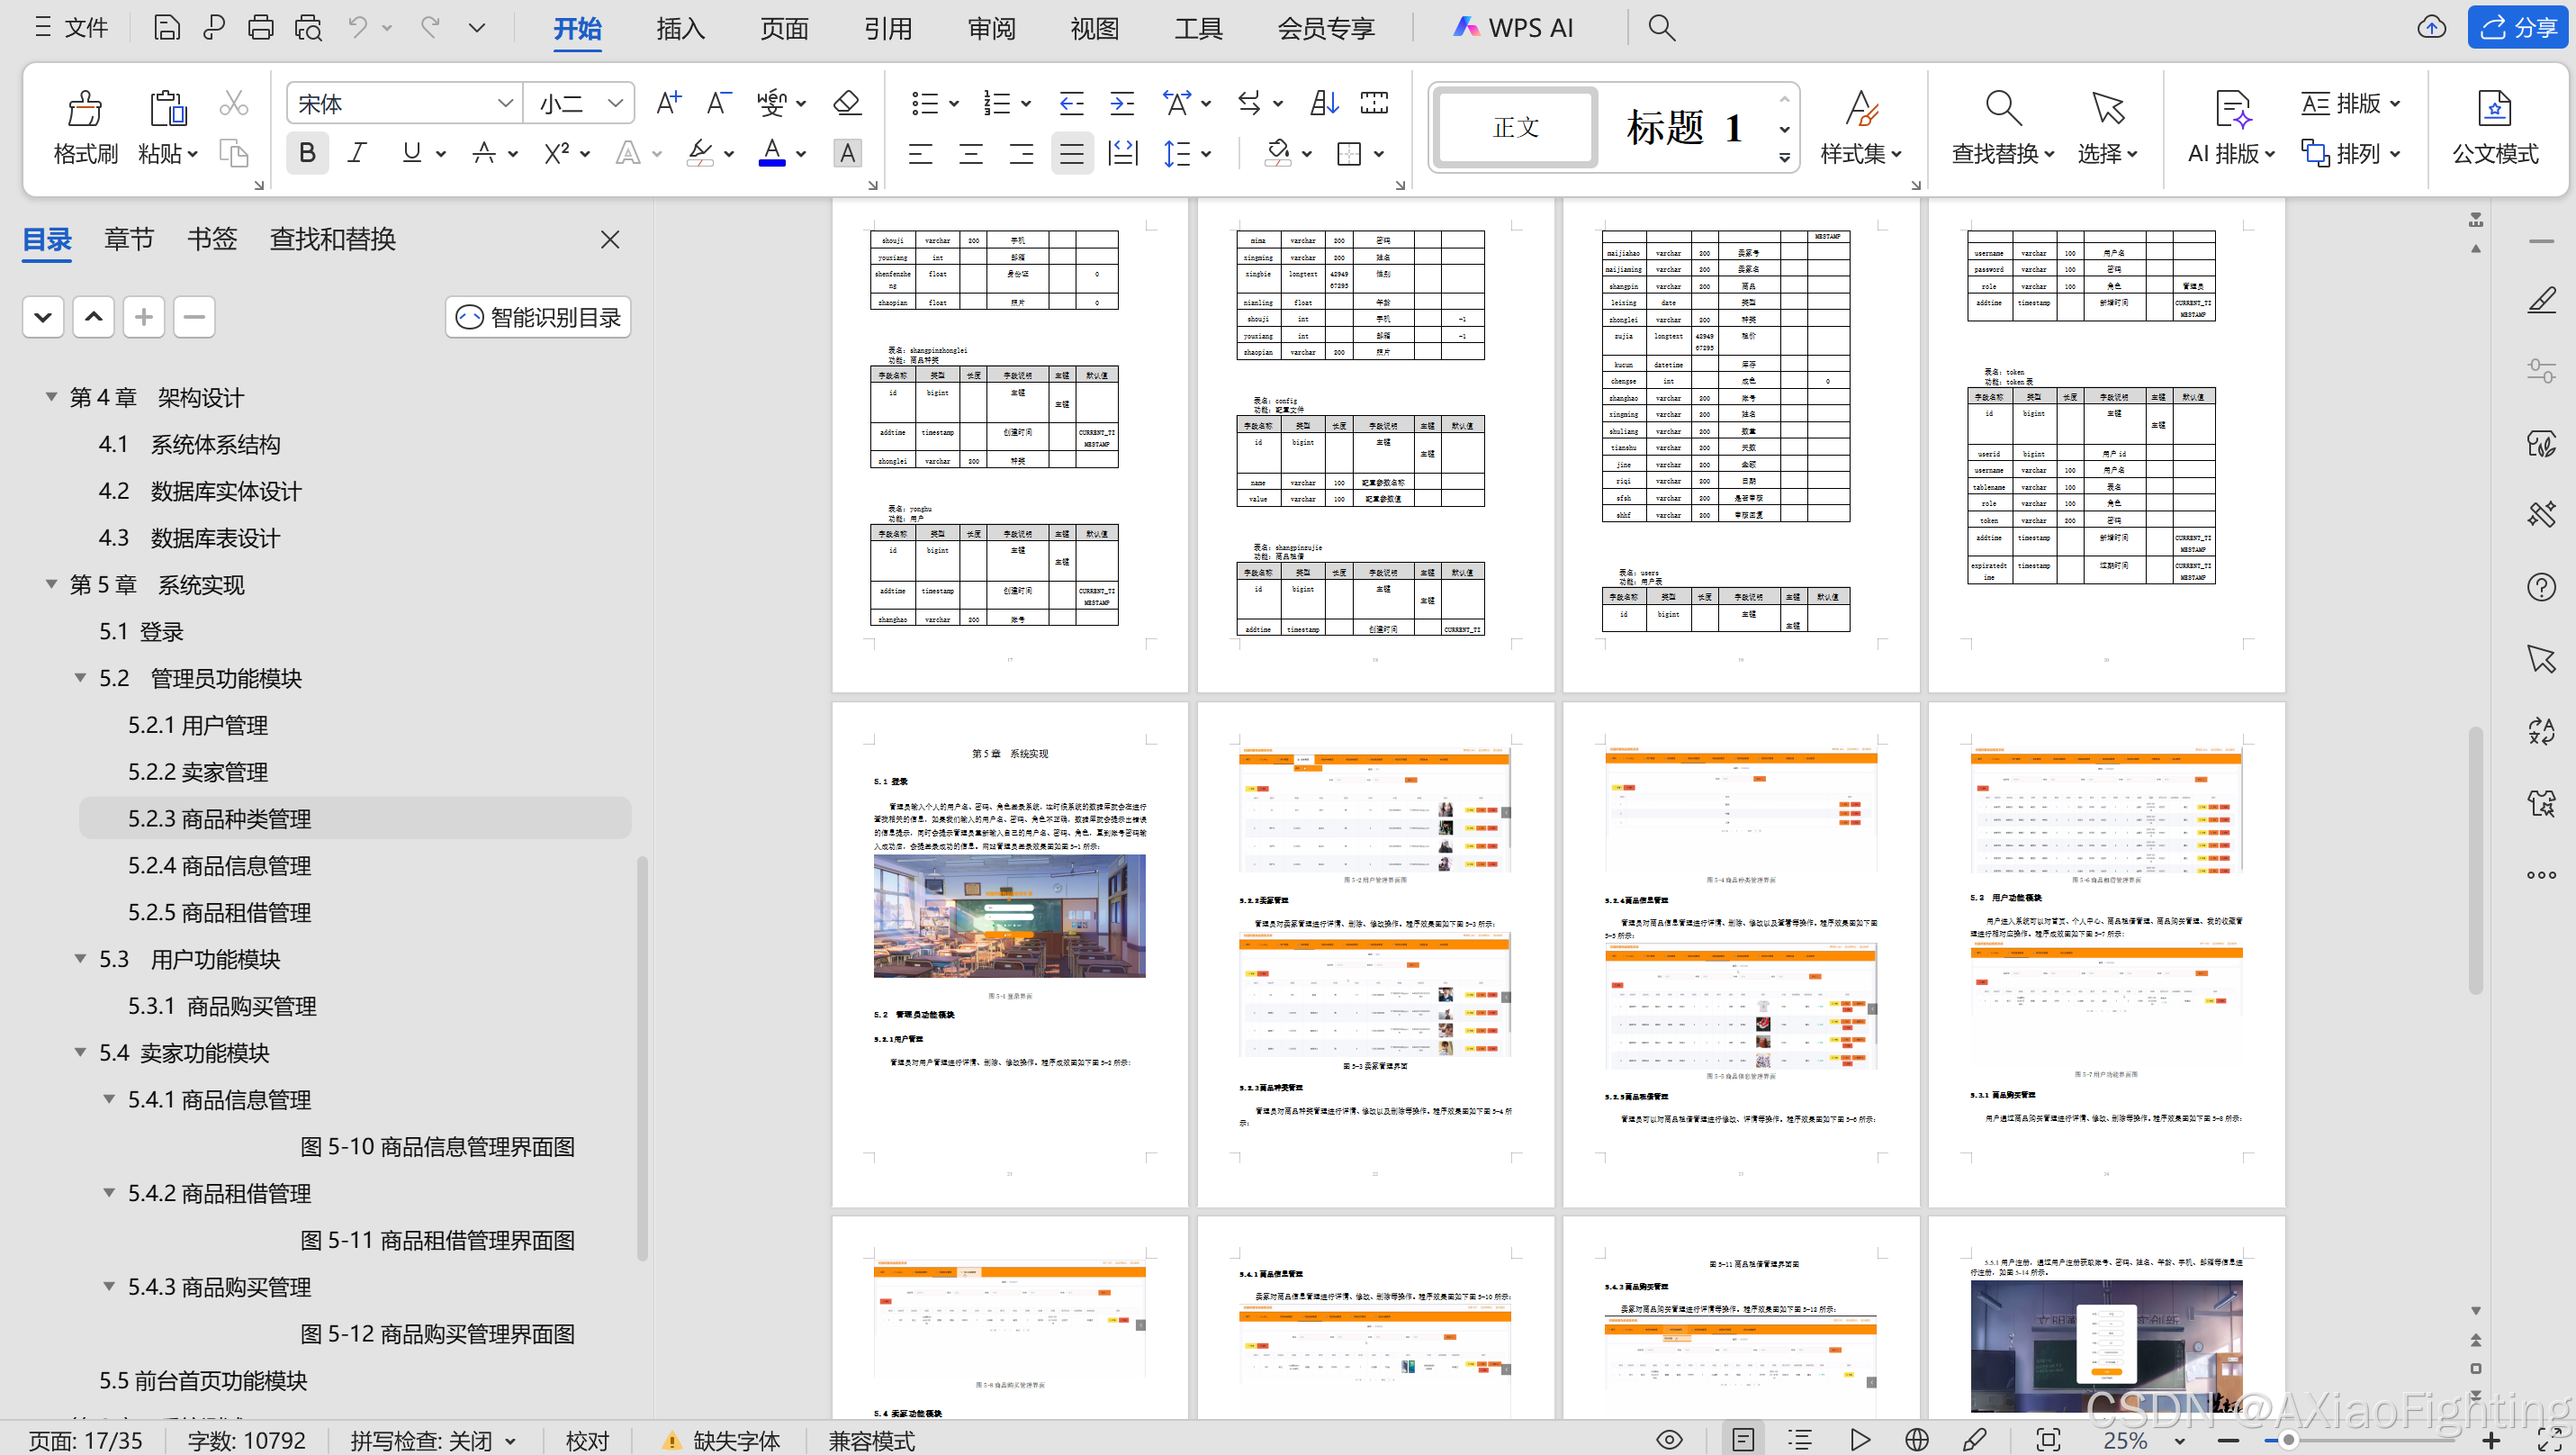The image size is (2576, 1455).
Task: Click the print icon in quick access
Action: coord(260,28)
